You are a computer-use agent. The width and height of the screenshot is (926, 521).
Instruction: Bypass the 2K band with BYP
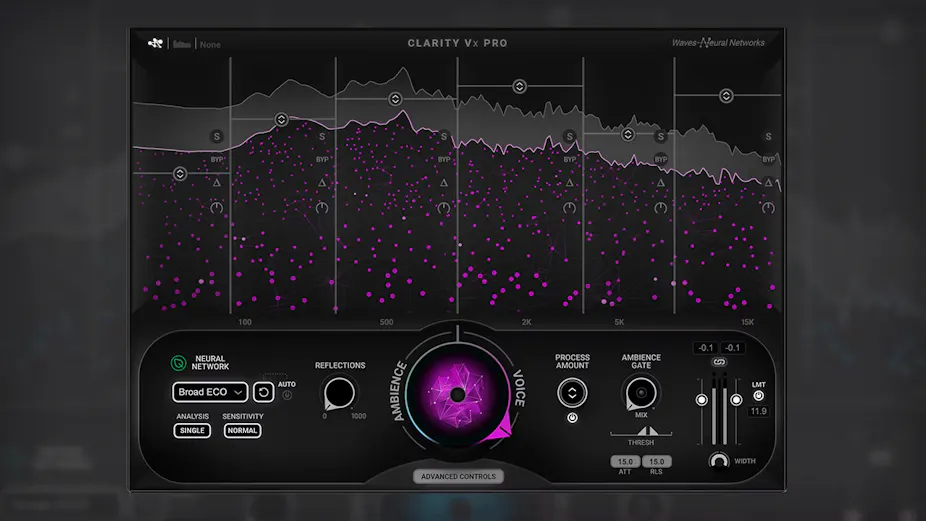569,159
